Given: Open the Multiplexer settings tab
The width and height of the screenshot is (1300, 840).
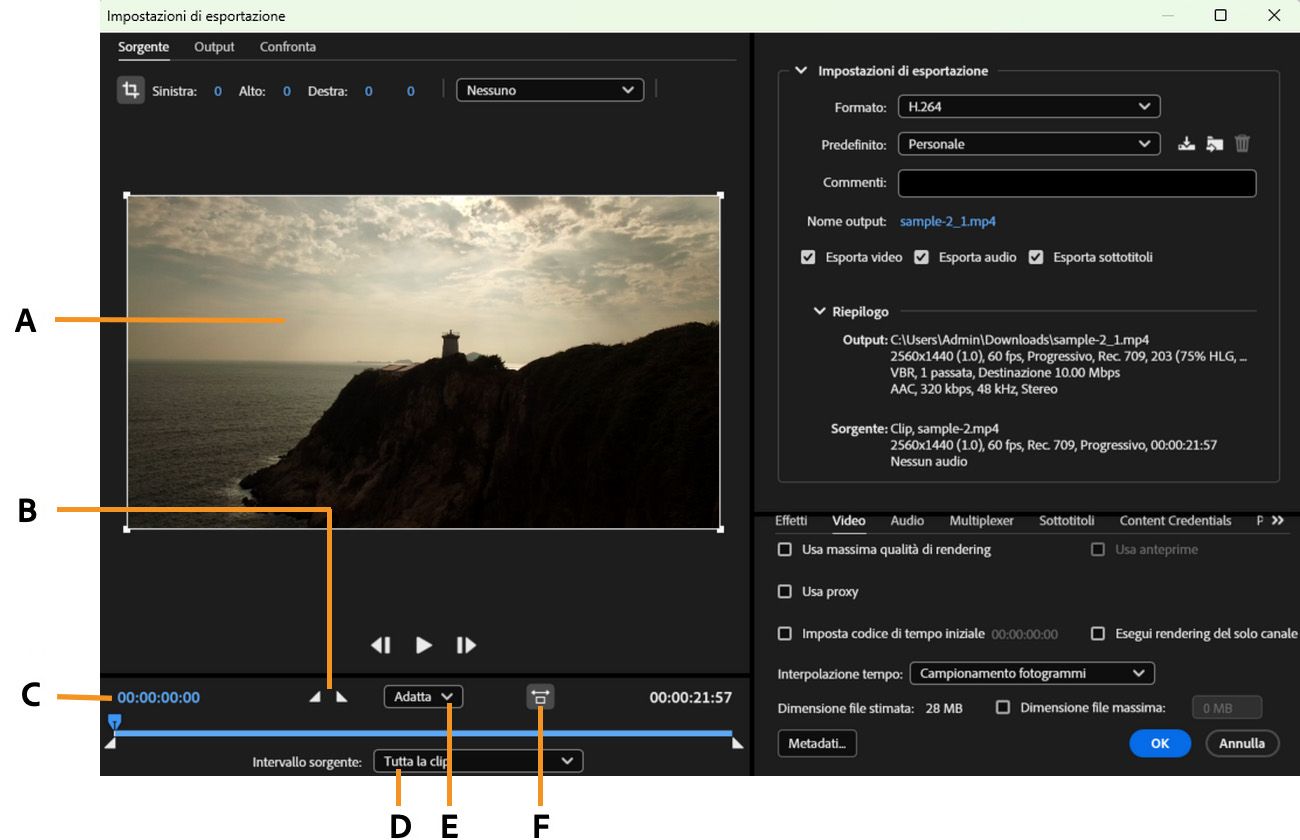Looking at the screenshot, I should click(981, 520).
